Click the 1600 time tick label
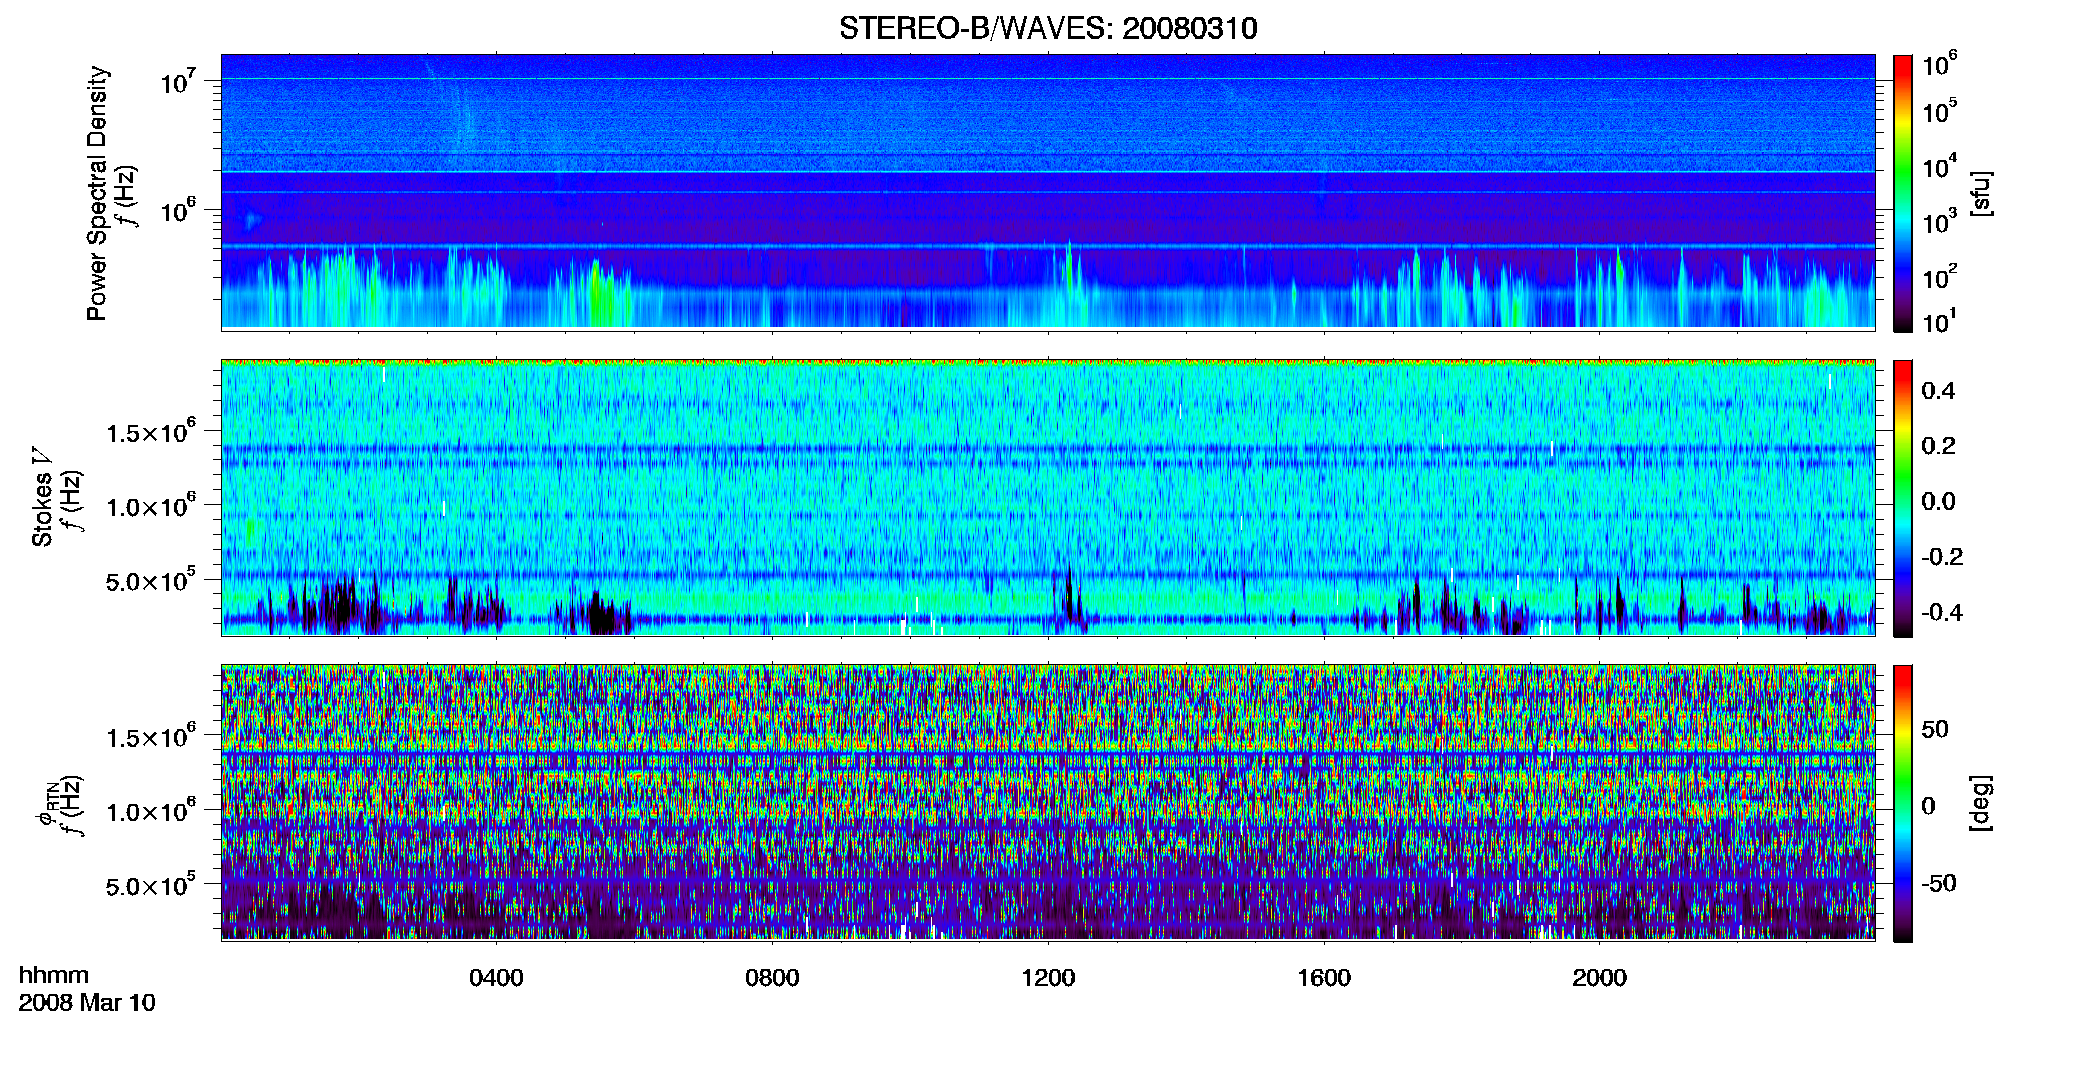This screenshot has height=1080, width=2096. [x=1324, y=977]
